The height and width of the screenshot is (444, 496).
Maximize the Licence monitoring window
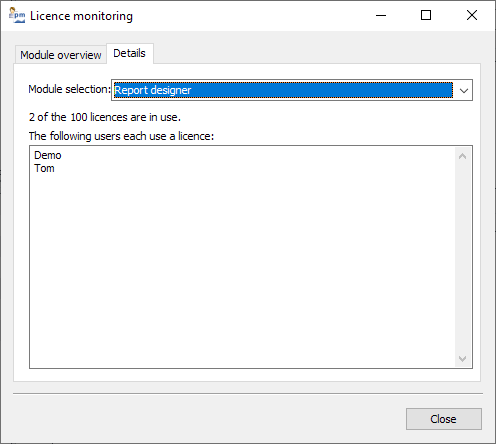(x=426, y=15)
